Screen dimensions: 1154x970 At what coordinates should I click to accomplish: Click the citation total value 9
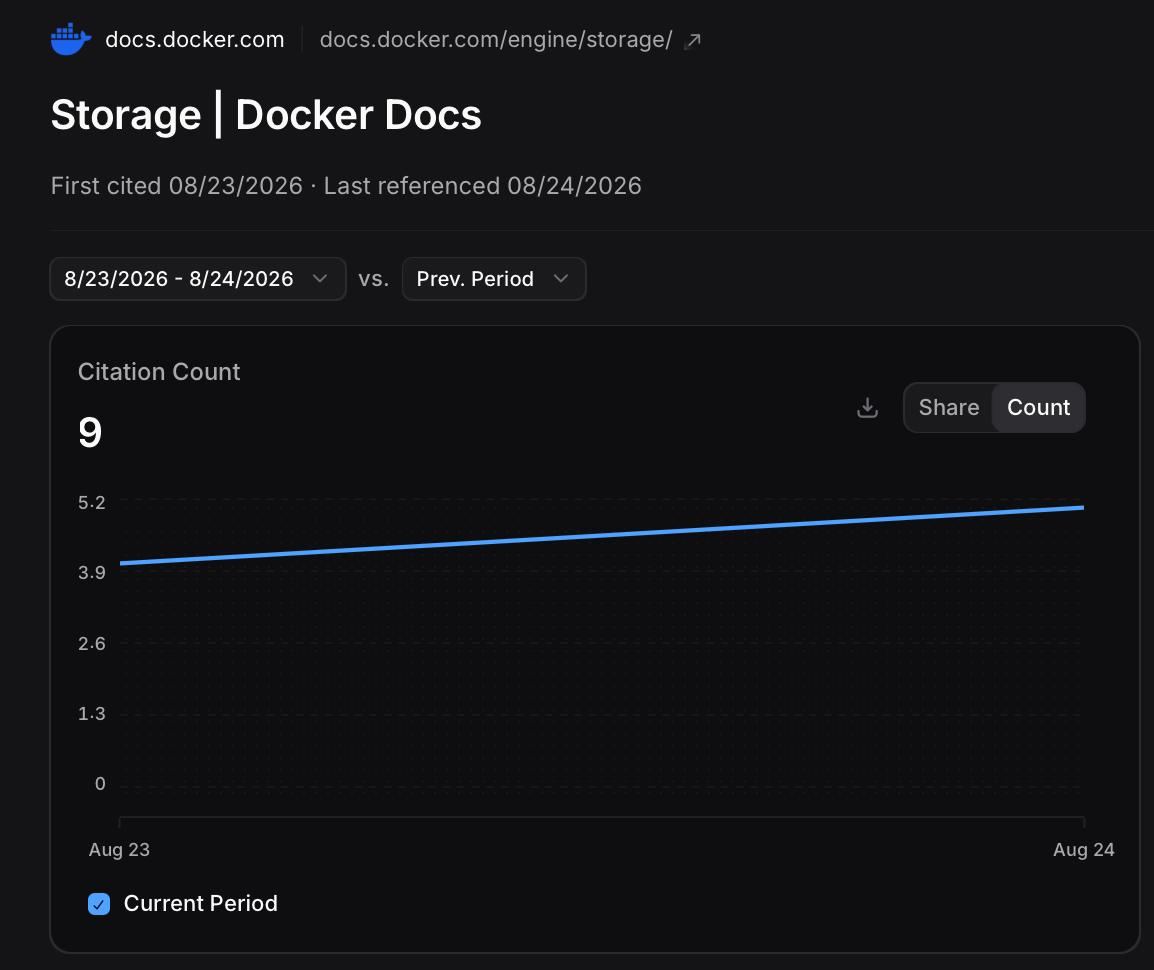(90, 433)
